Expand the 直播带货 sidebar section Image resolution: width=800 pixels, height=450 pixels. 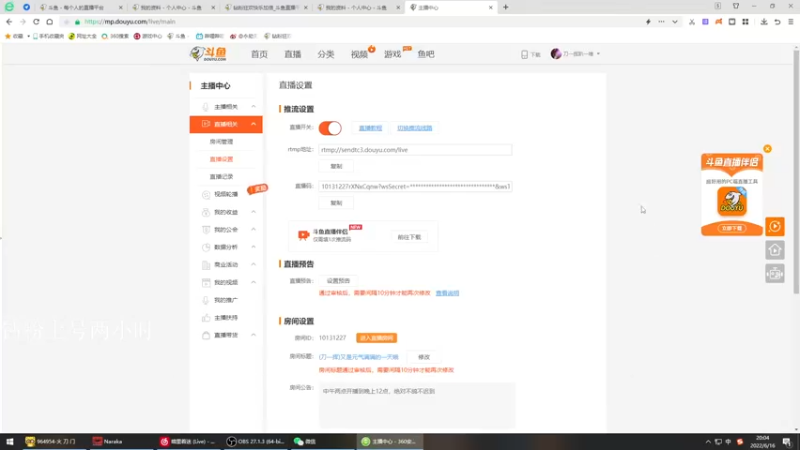226,335
